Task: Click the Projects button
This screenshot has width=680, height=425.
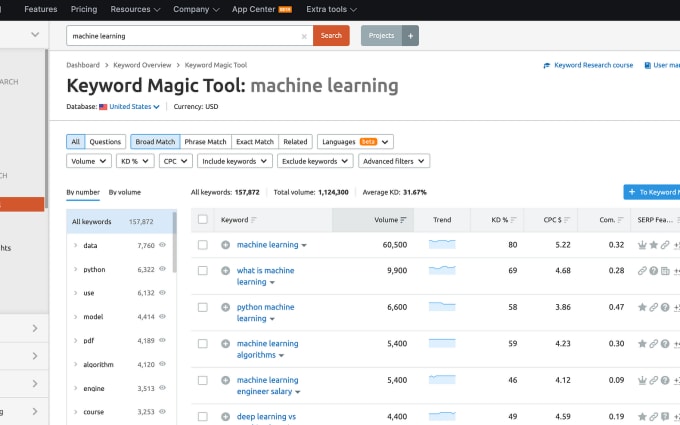Action: point(382,36)
